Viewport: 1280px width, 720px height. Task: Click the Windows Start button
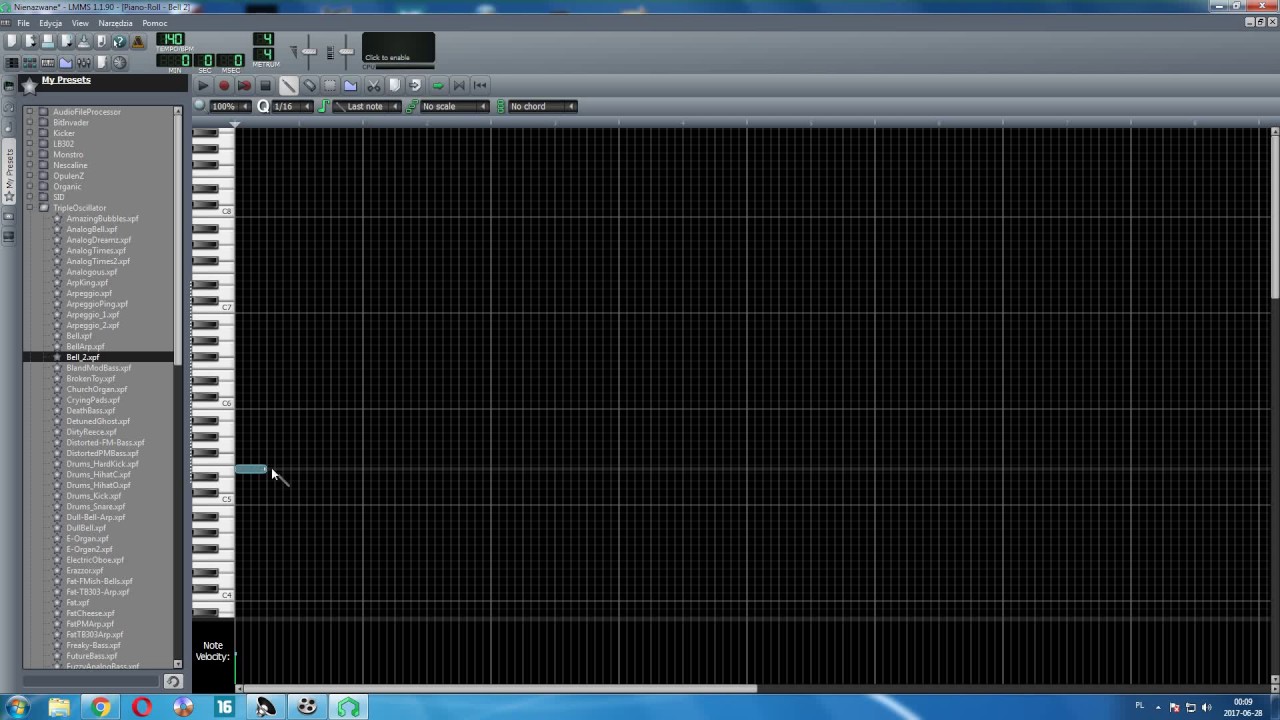click(17, 707)
